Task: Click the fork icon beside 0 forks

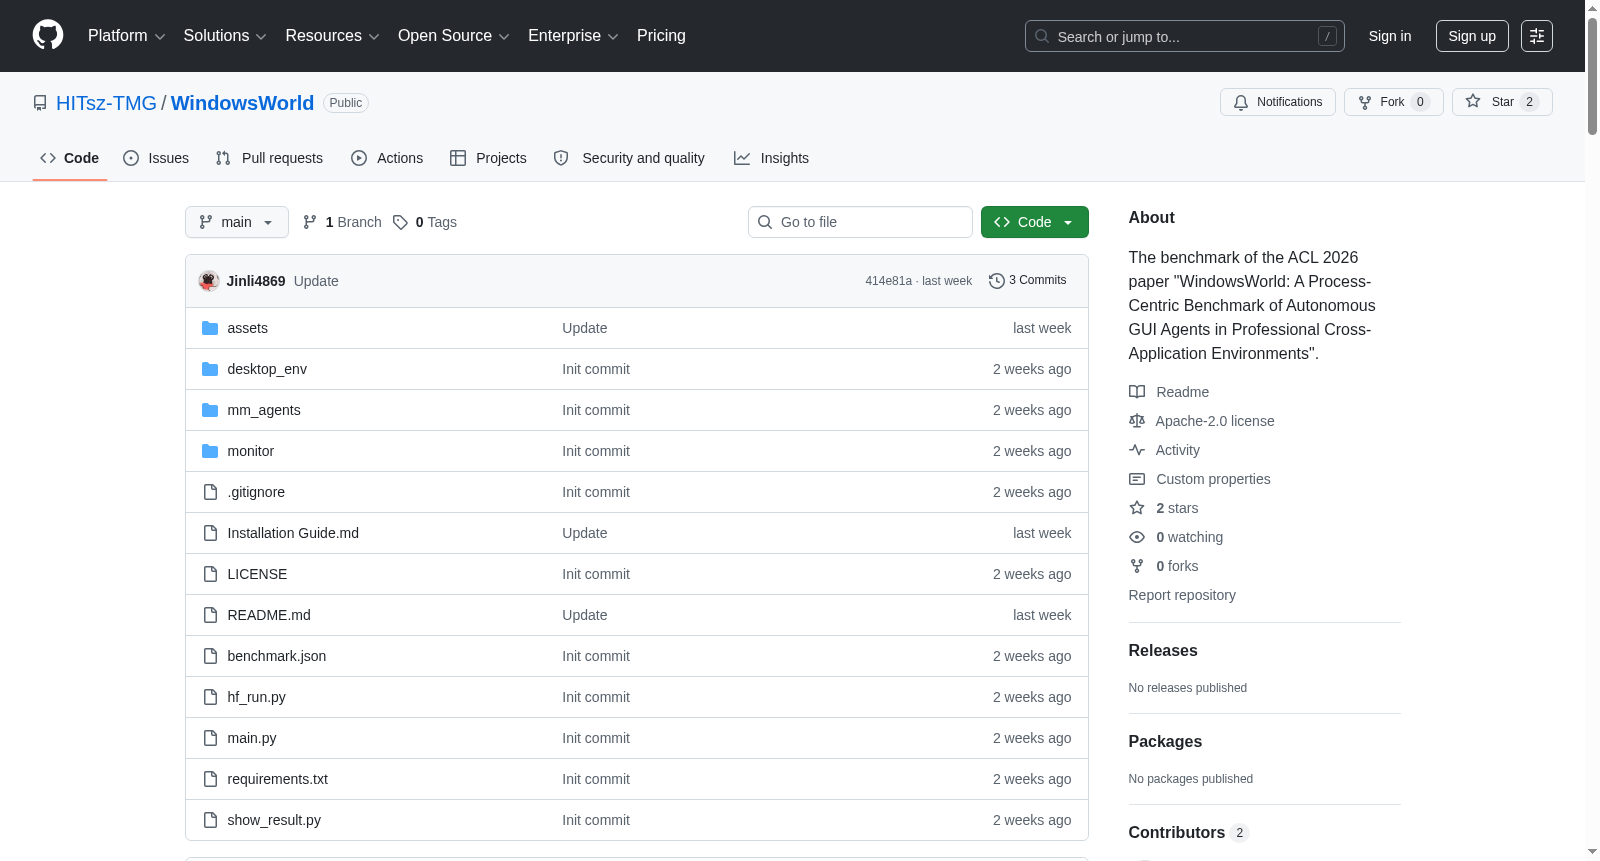Action: point(1137,566)
